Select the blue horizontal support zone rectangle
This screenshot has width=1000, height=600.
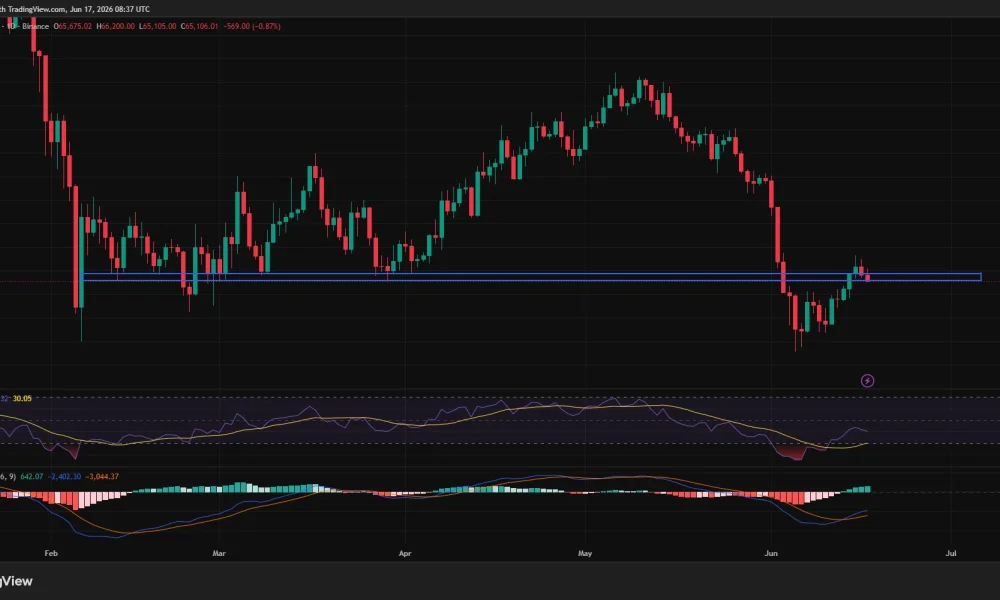[532, 277]
